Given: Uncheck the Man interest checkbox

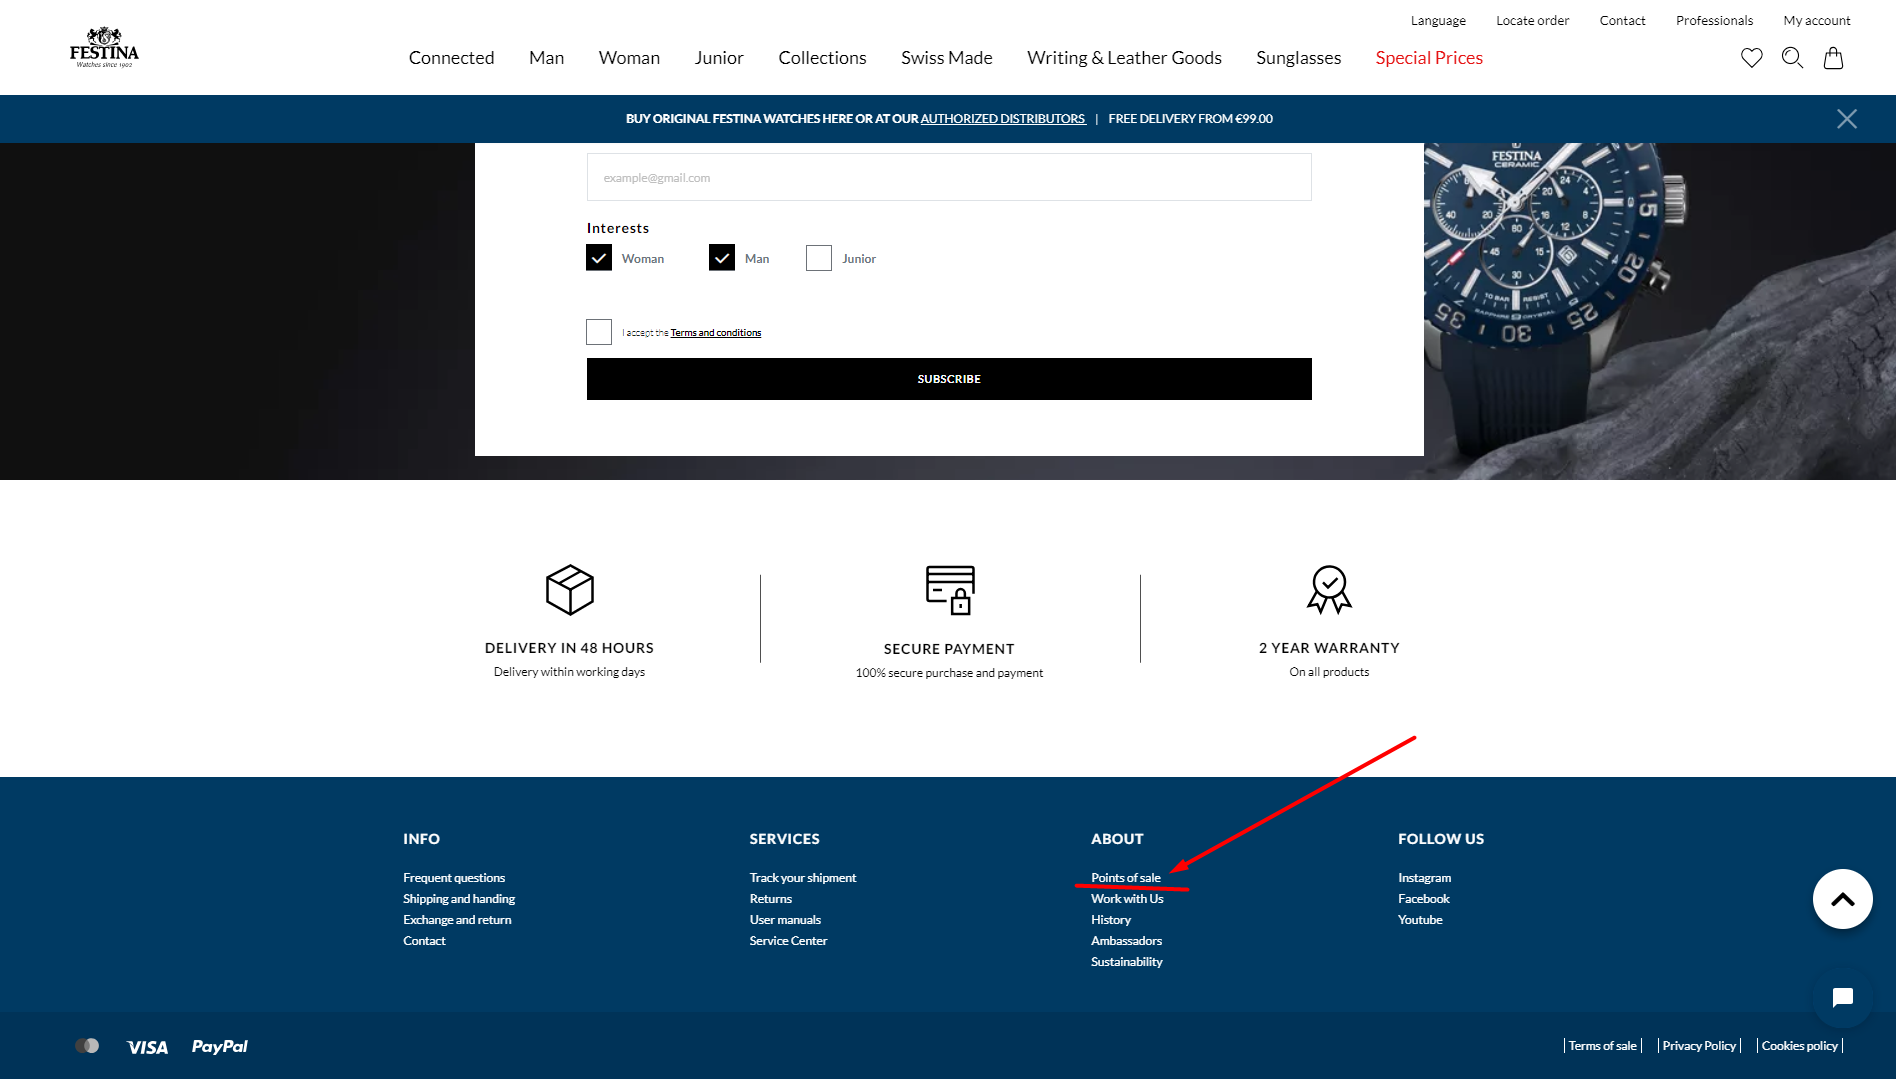Looking at the screenshot, I should [722, 258].
